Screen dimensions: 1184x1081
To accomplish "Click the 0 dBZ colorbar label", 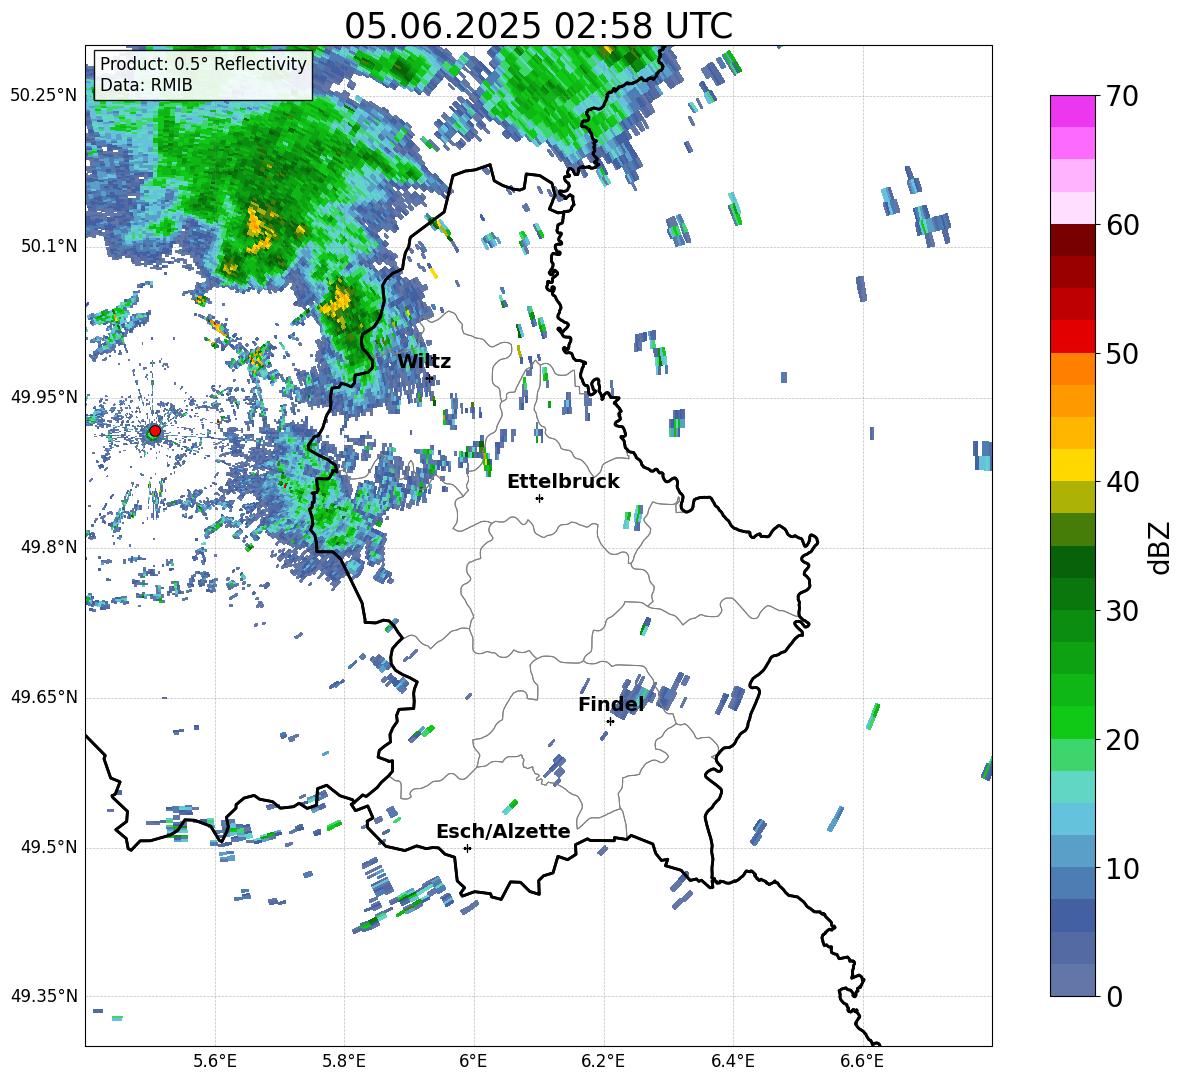I will [x=1114, y=997].
